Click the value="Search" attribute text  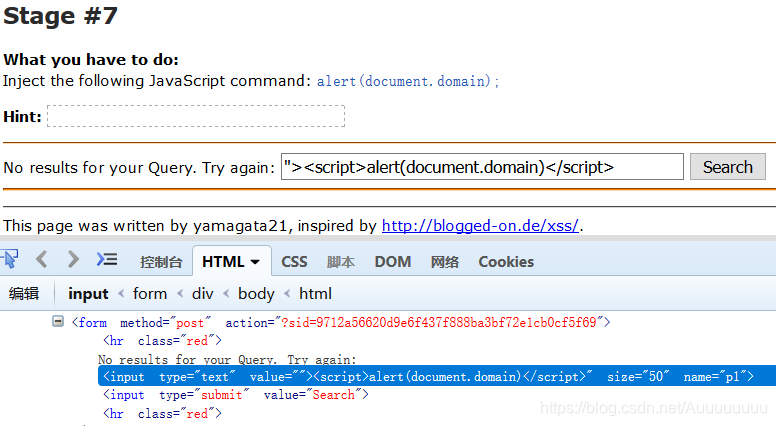click(x=312, y=395)
